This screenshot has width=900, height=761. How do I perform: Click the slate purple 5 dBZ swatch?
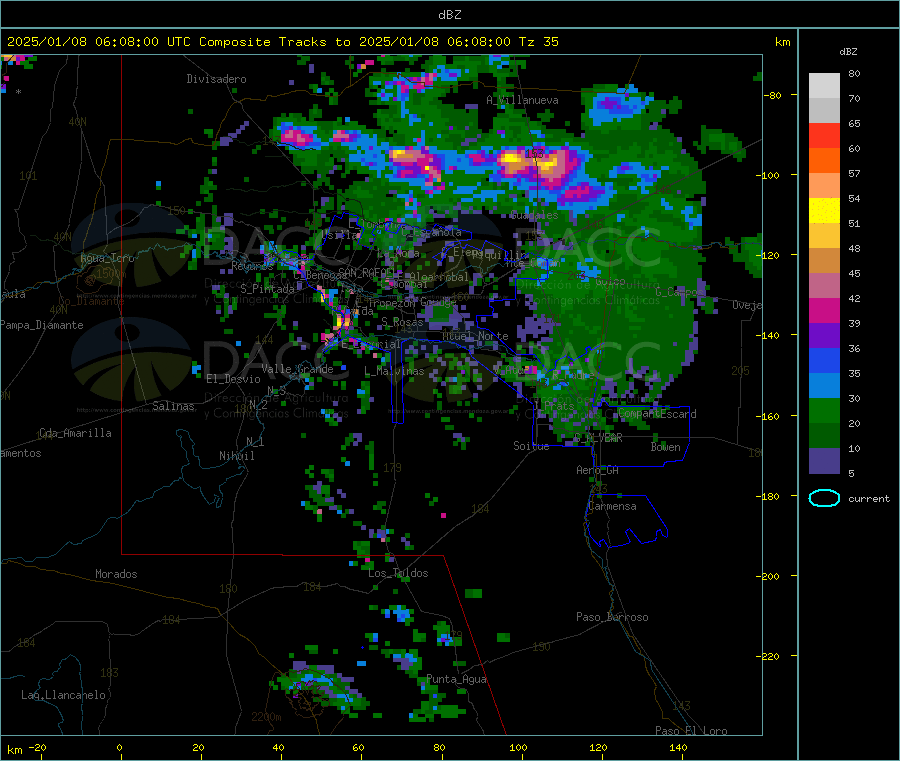click(824, 461)
